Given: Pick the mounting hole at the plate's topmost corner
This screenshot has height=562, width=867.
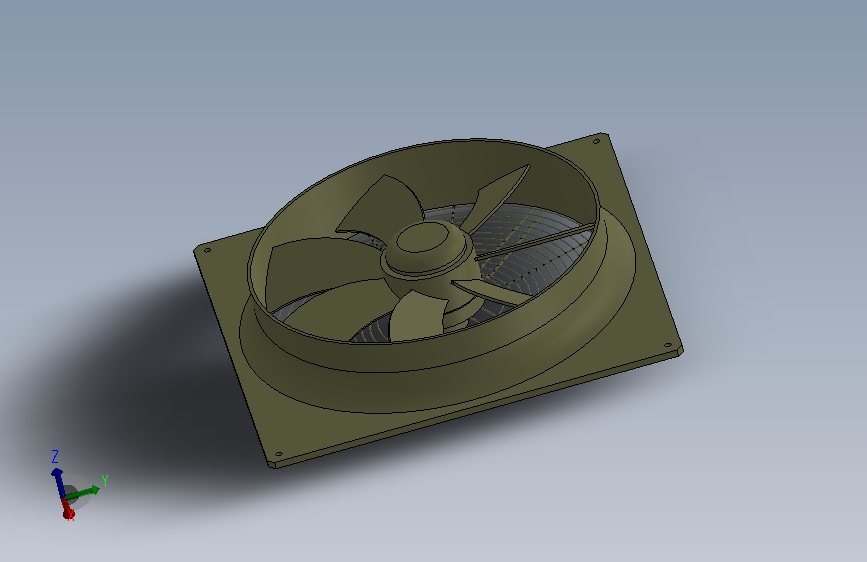Looking at the screenshot, I should pyautogui.click(x=597, y=142).
